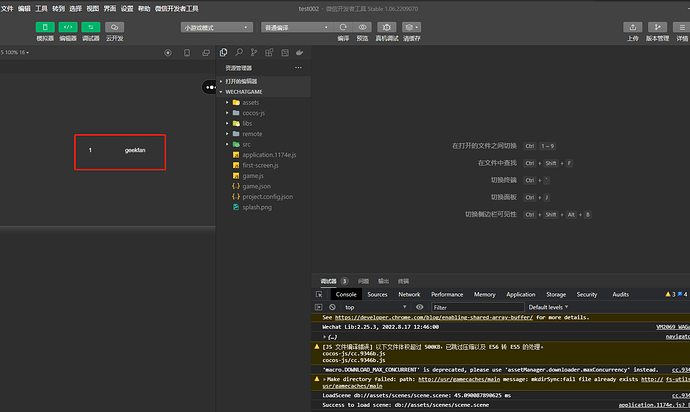Open the top context dropdown

point(375,307)
